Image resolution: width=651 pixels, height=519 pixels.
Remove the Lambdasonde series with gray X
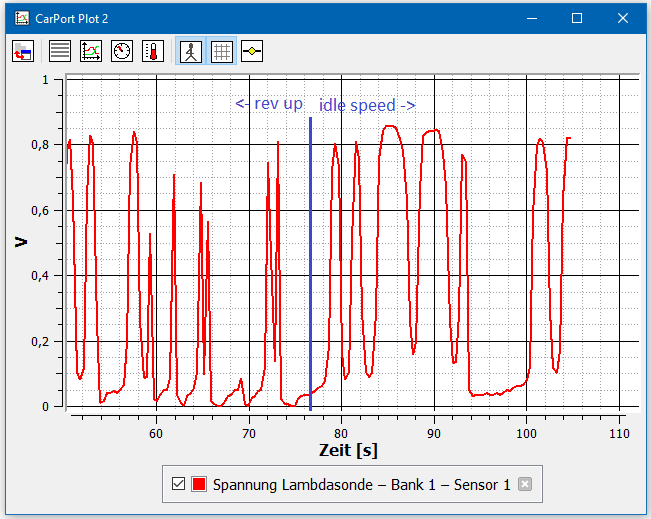525,485
